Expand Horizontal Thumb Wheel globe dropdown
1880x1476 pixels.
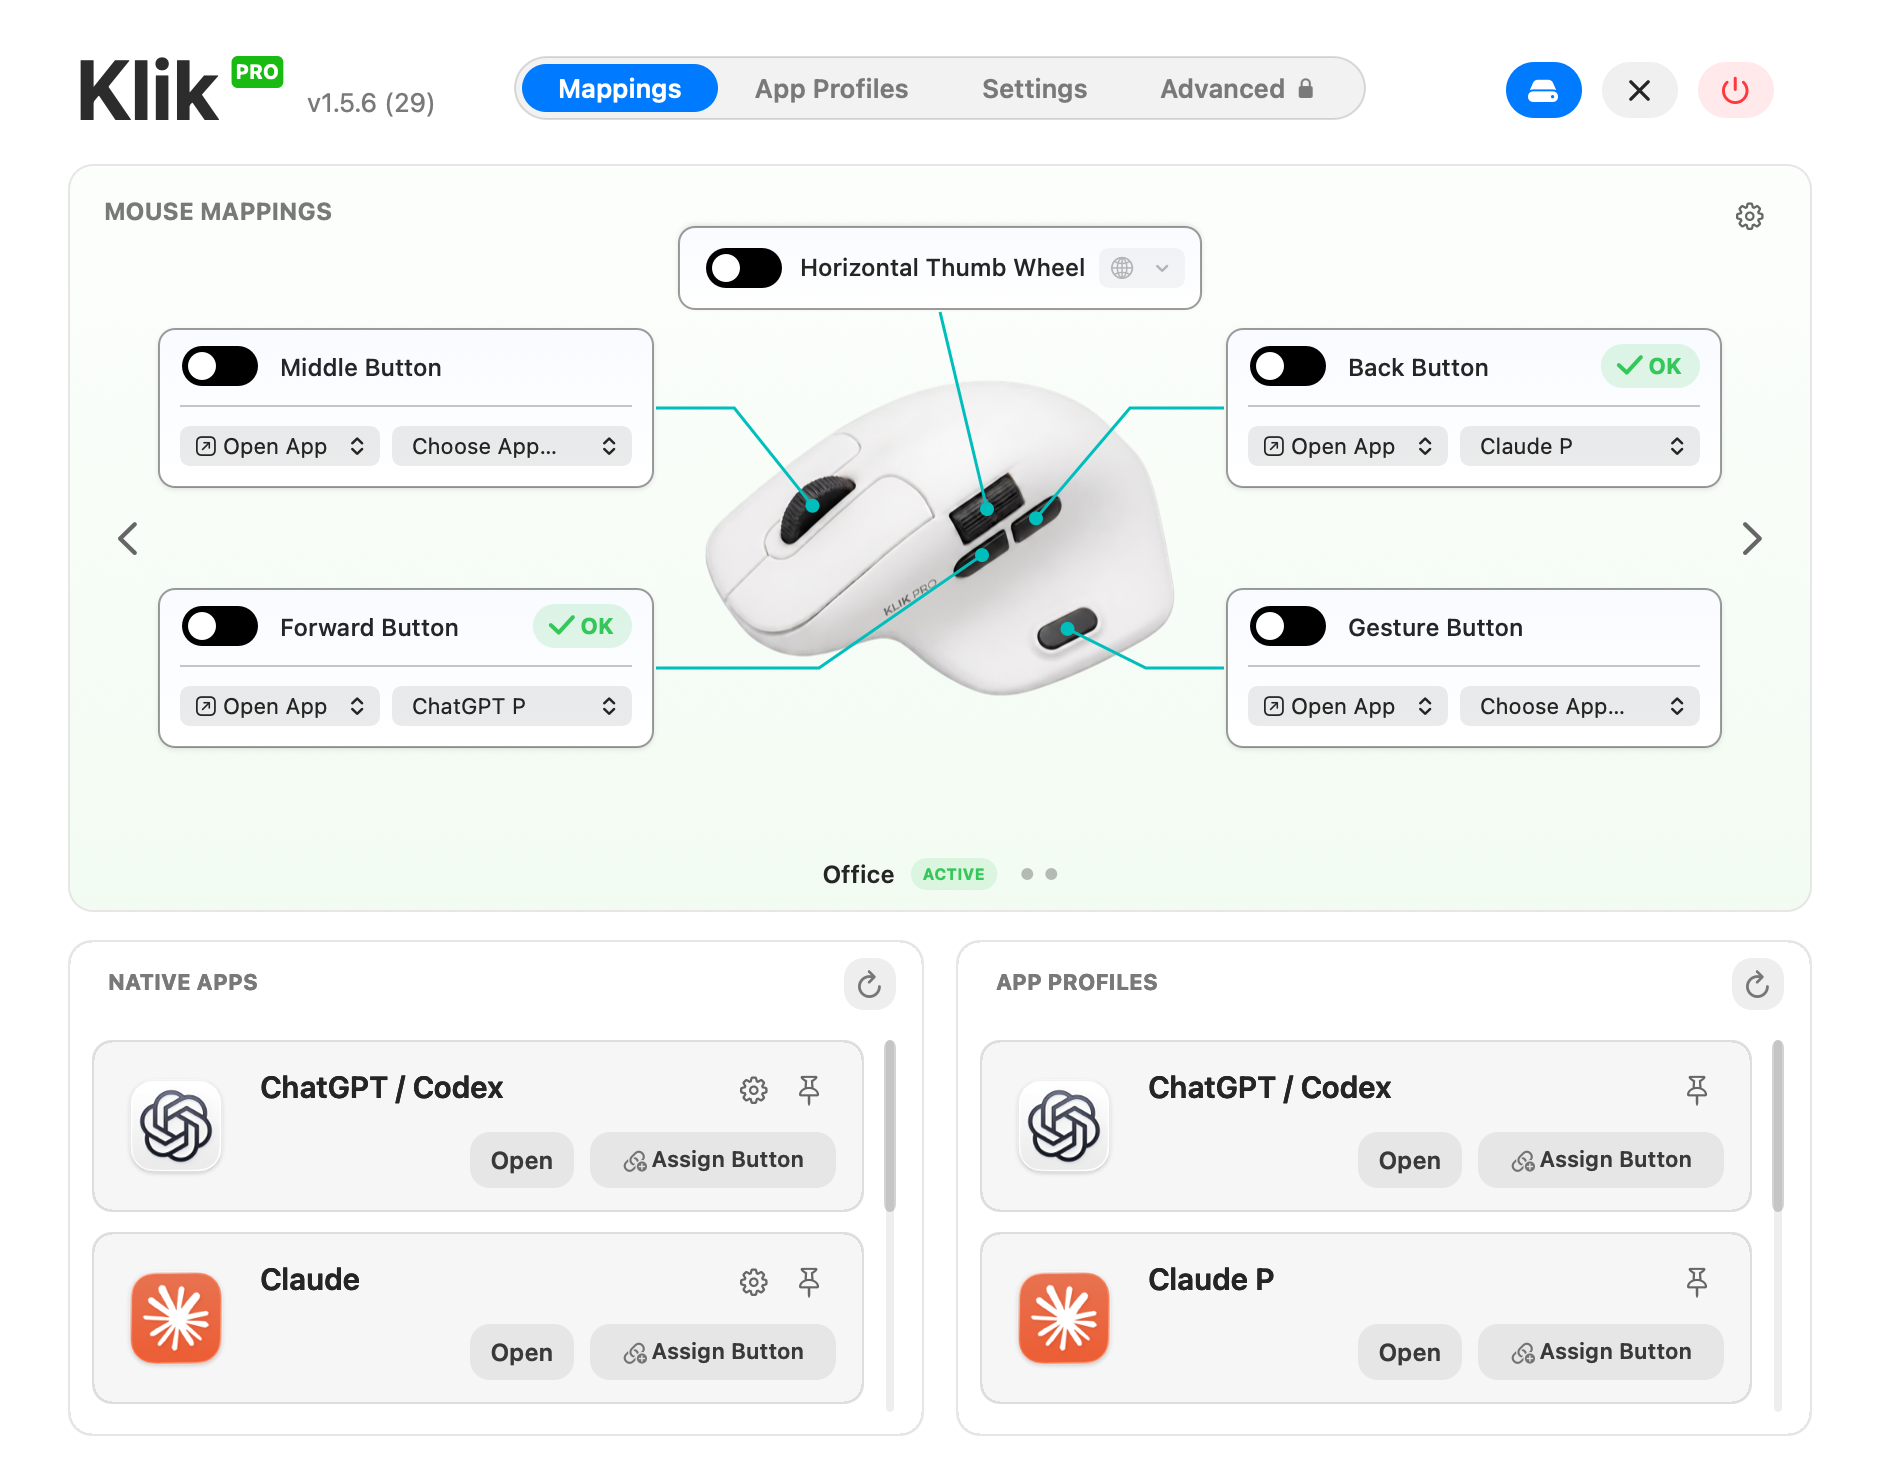[x=1141, y=268]
